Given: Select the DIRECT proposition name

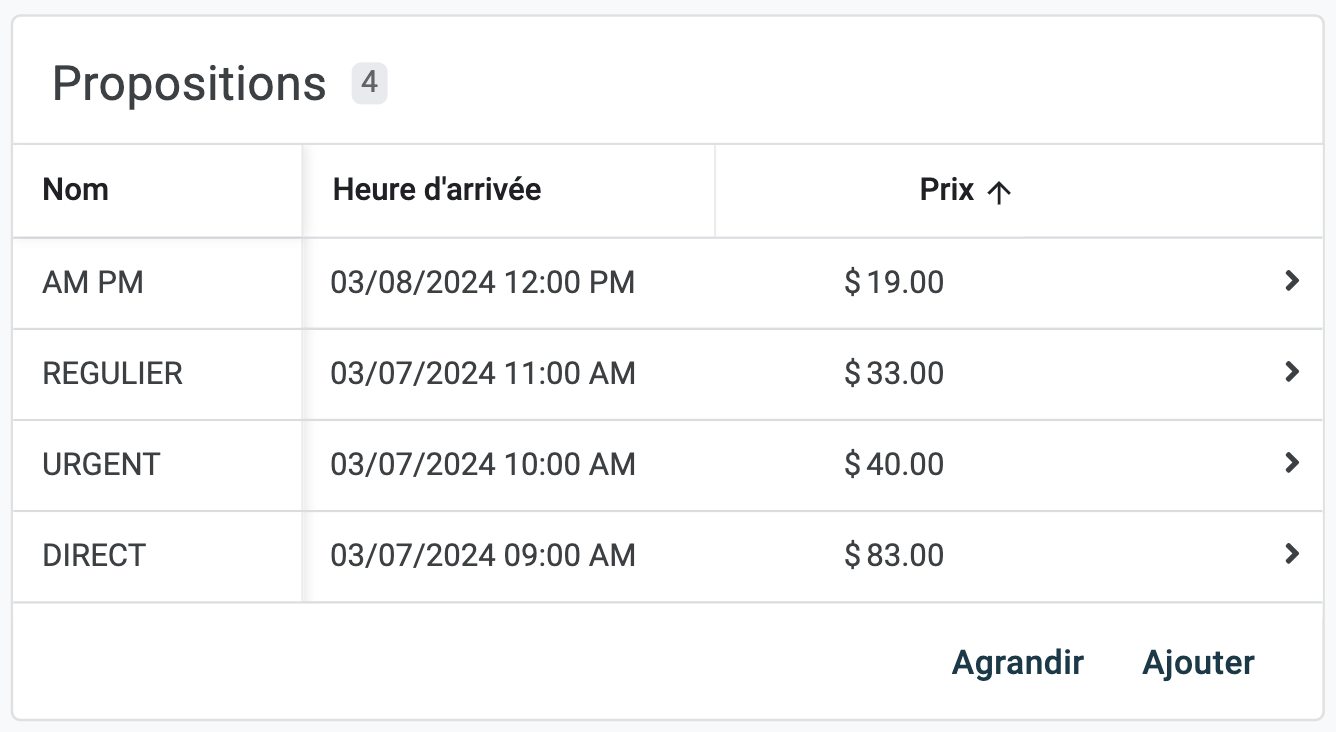Looking at the screenshot, I should 94,555.
